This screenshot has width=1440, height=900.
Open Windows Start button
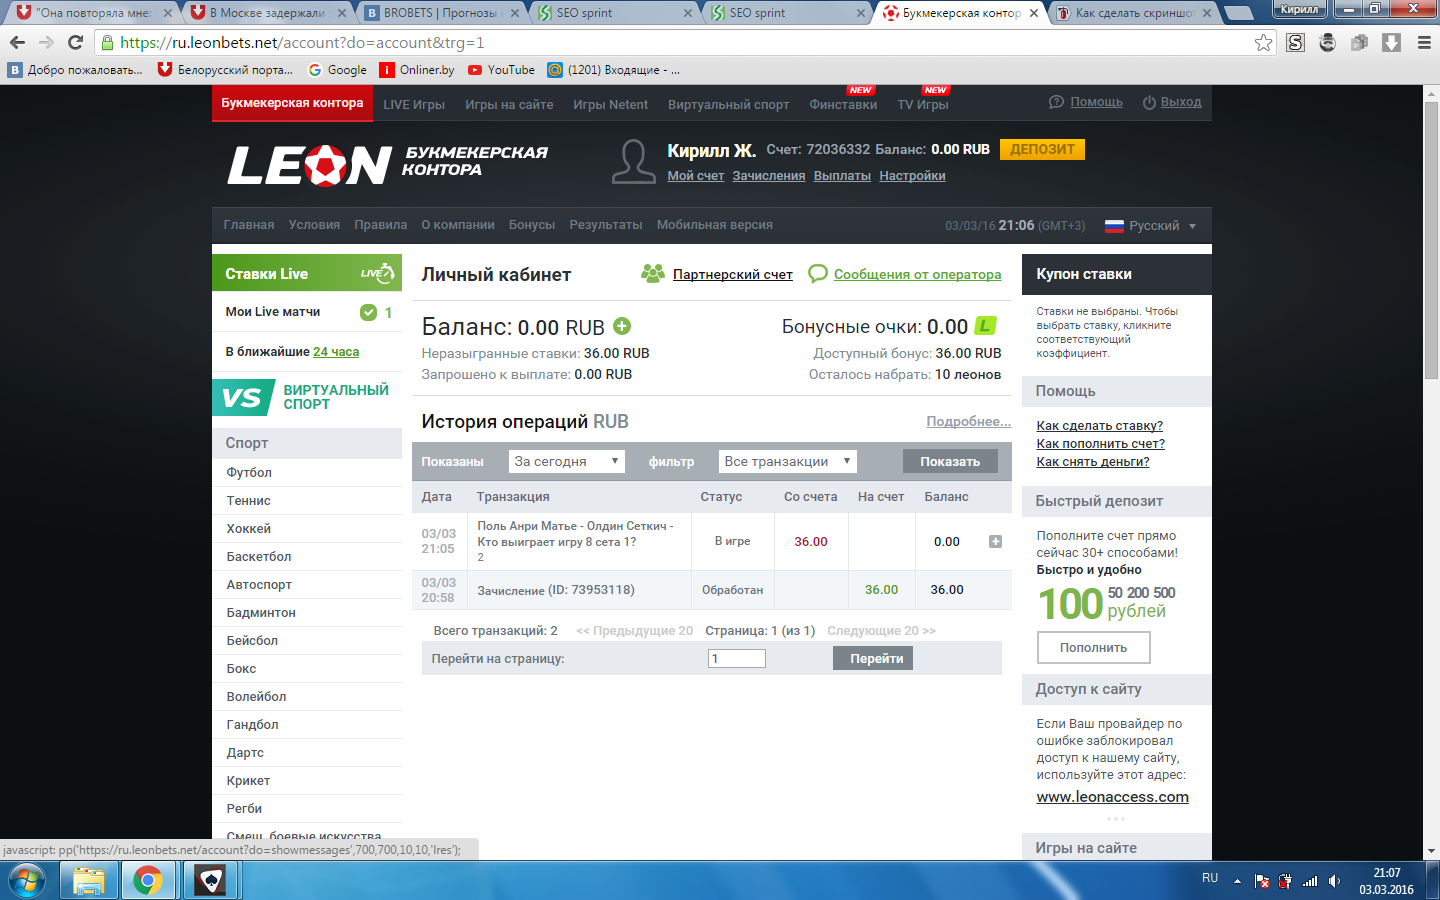(x=27, y=881)
